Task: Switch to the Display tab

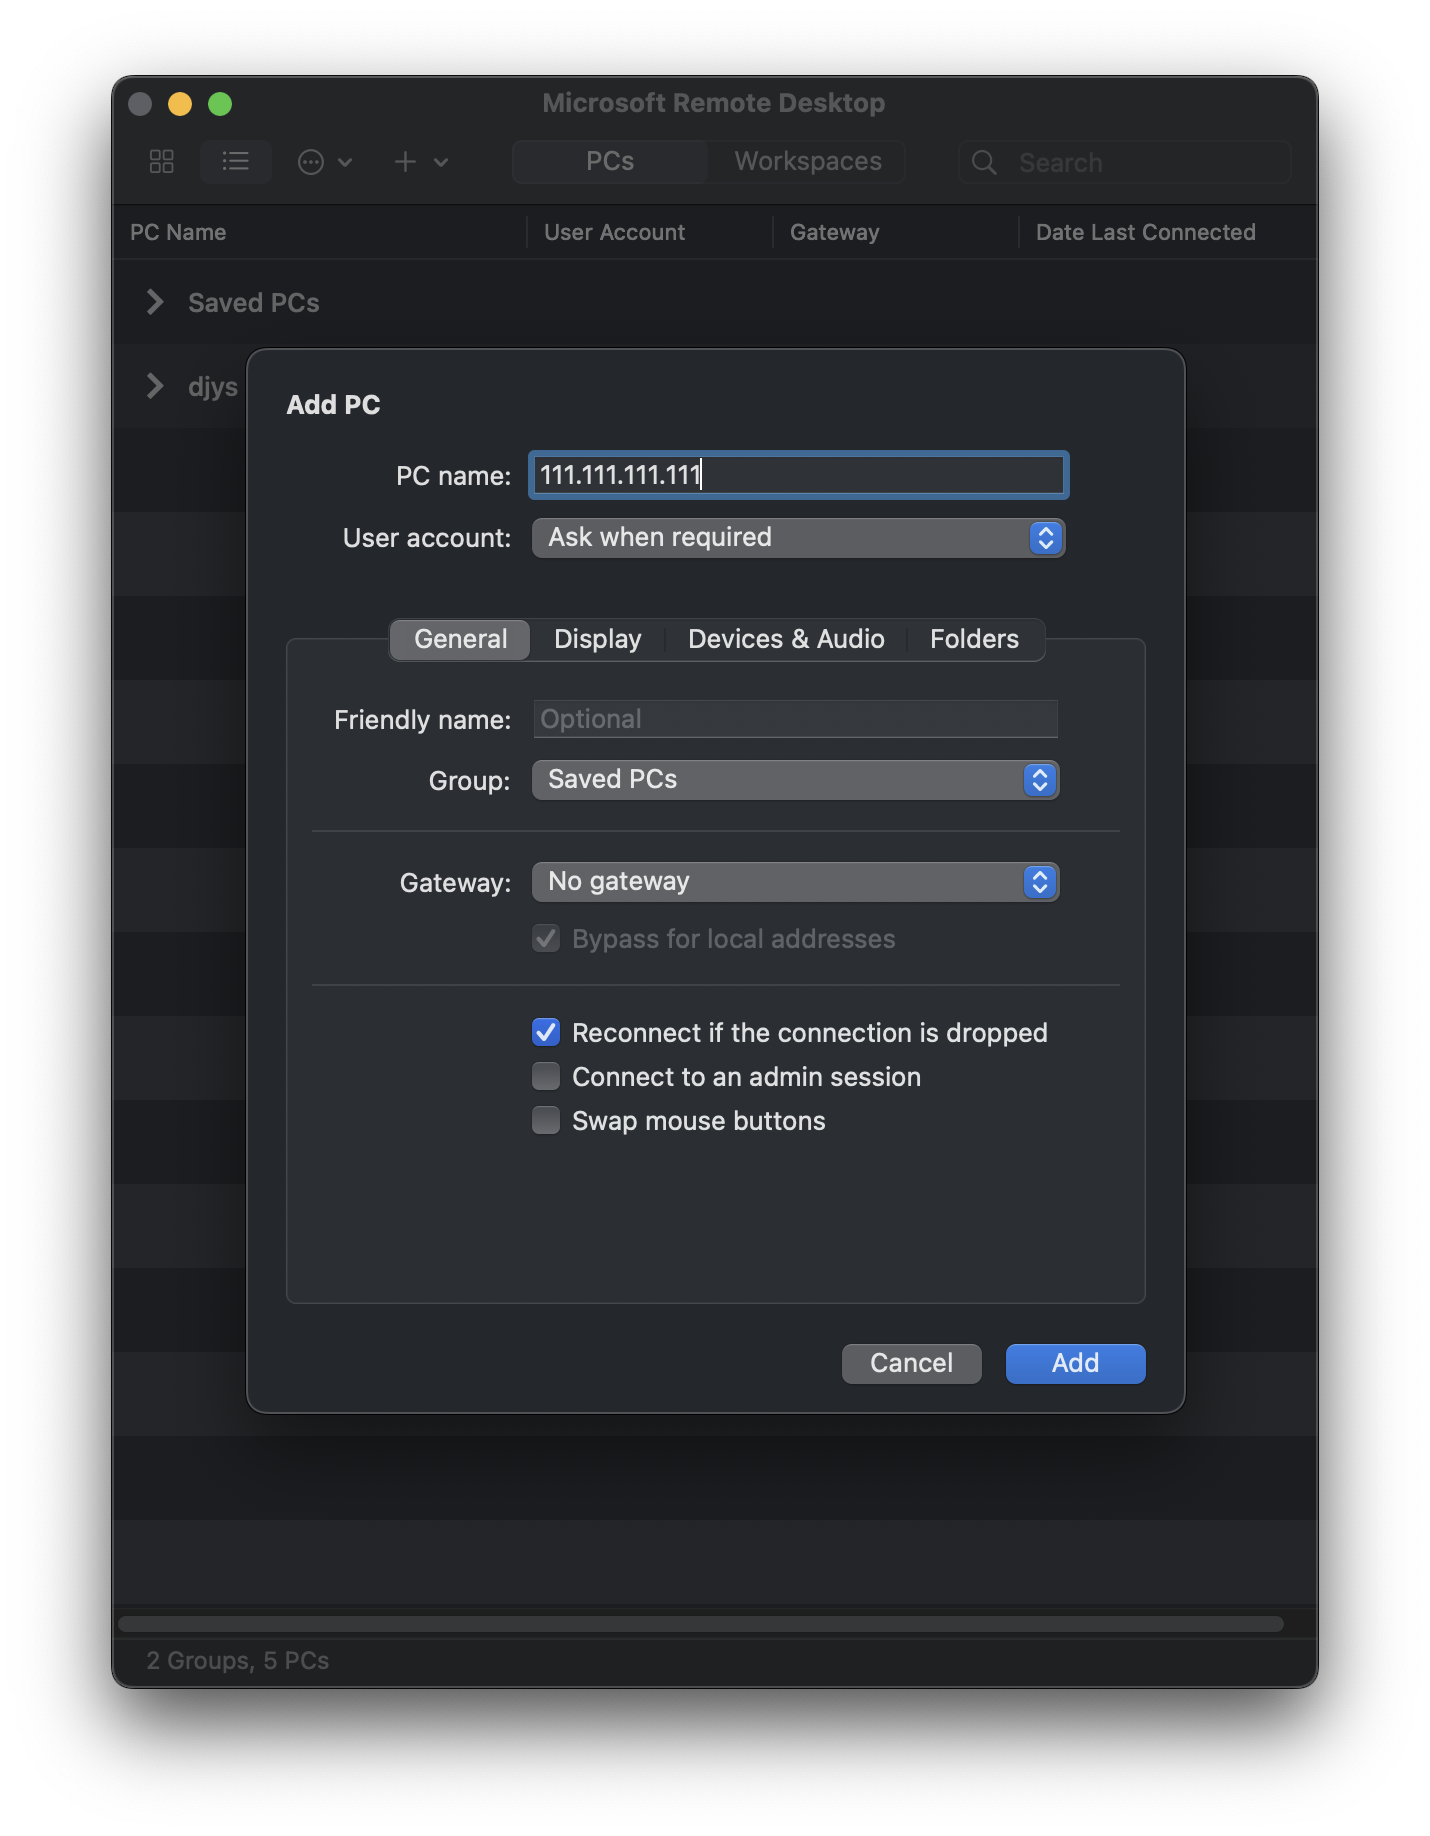Action: (598, 639)
